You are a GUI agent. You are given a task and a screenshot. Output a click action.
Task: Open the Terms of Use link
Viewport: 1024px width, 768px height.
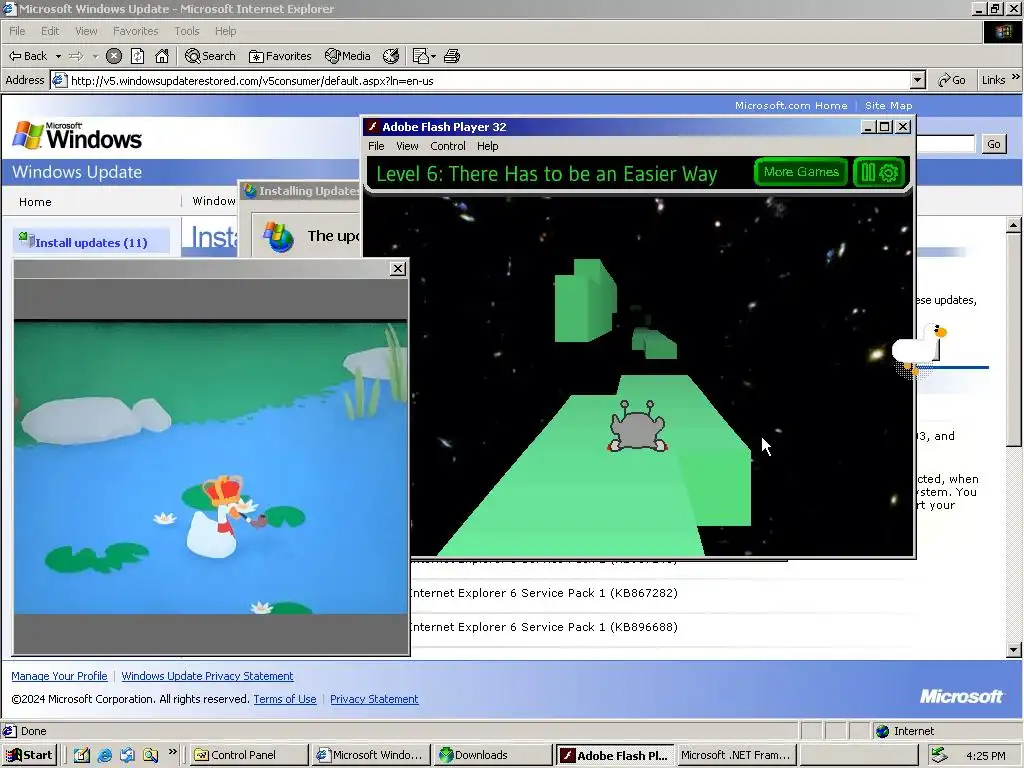click(285, 699)
